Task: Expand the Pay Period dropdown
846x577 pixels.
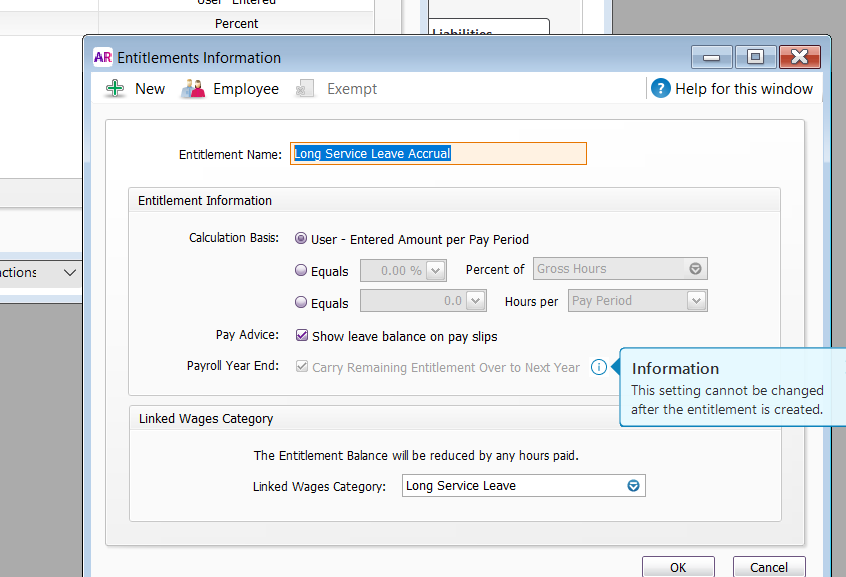Action: (x=696, y=300)
